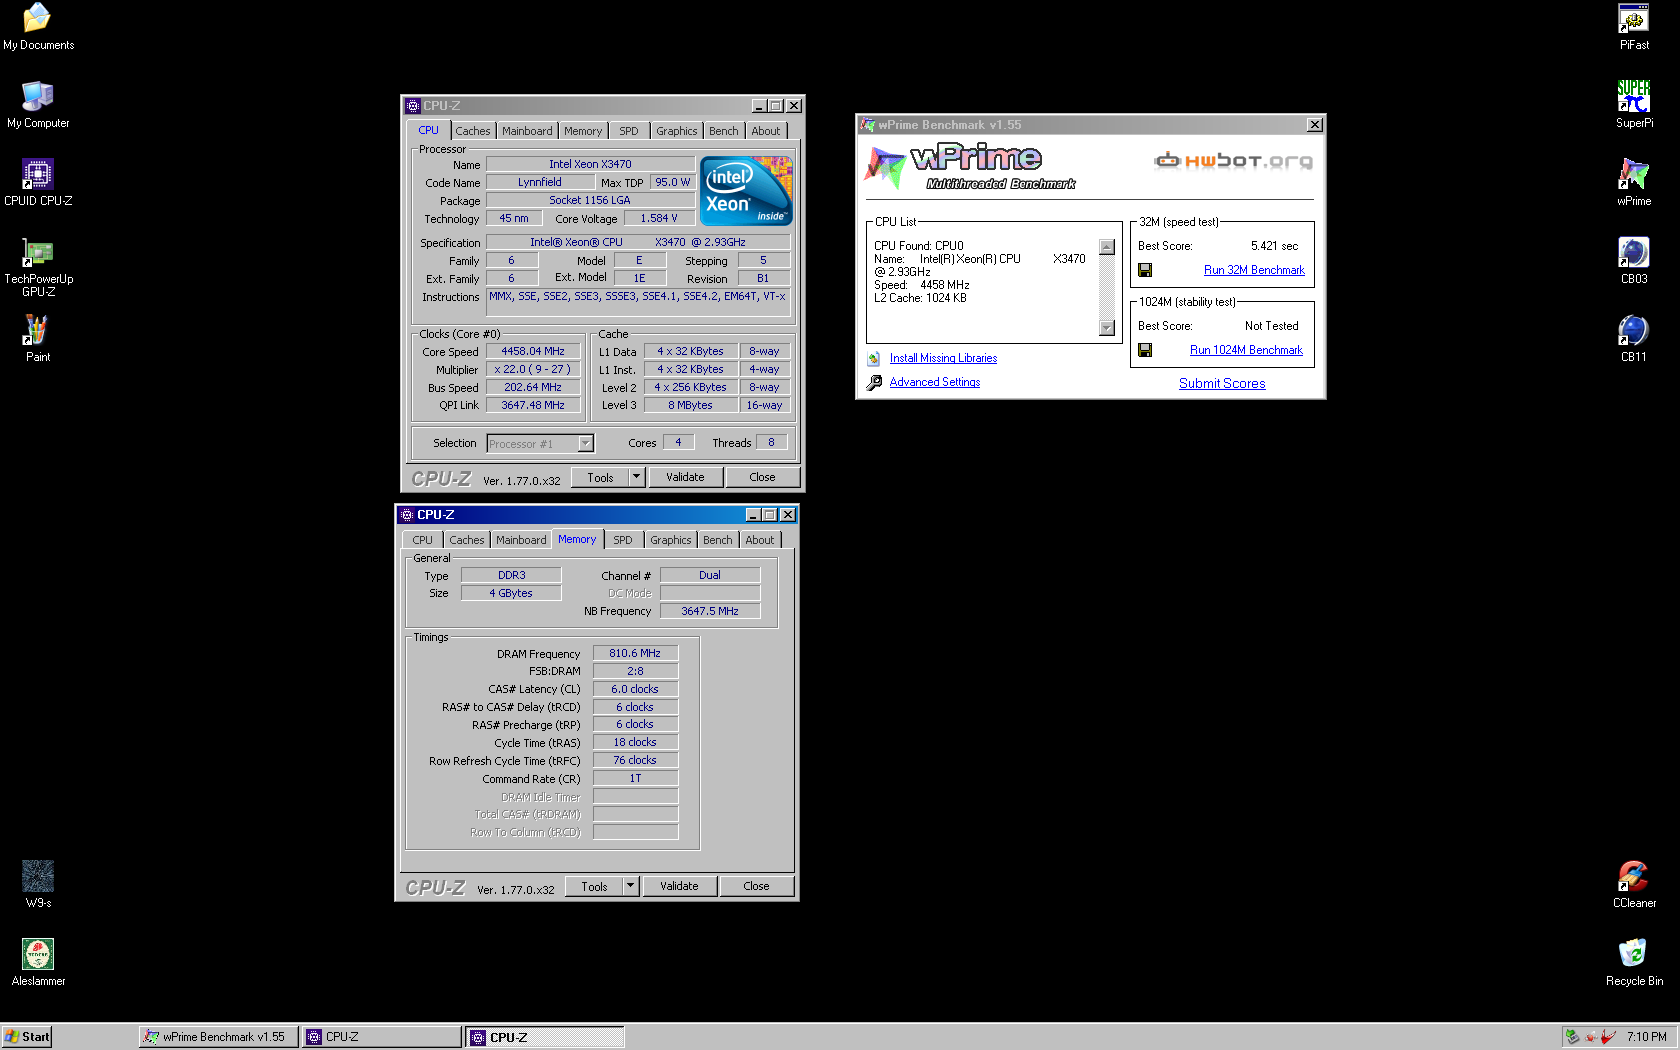Open About tab in top CPU-Z
Image resolution: width=1680 pixels, height=1050 pixels.
point(766,131)
